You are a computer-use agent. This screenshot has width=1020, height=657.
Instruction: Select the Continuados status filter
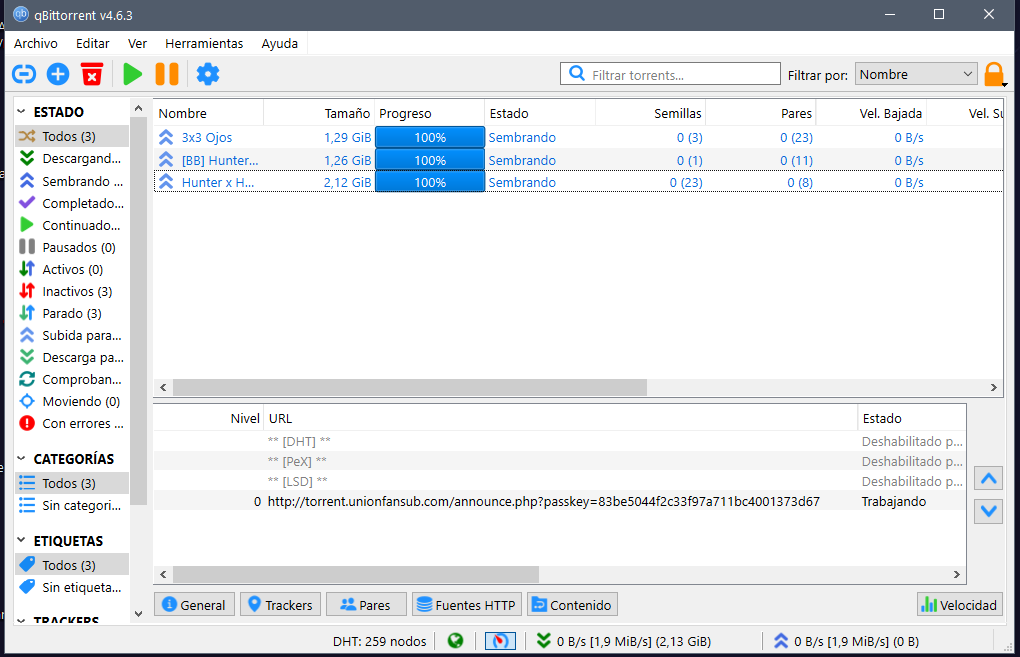coord(72,225)
